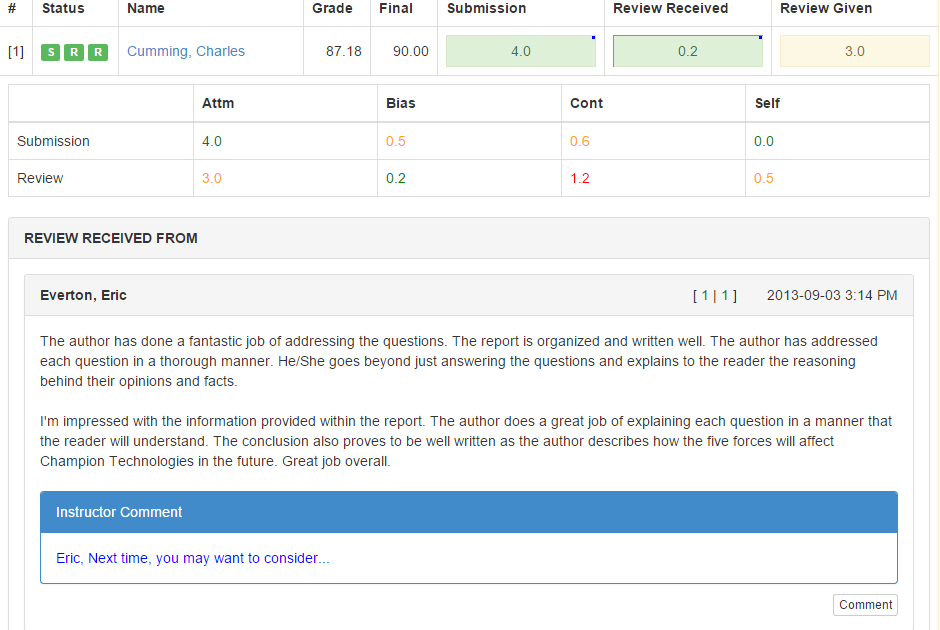Click the R badge next to S badge
The height and width of the screenshot is (630, 940).
74,52
